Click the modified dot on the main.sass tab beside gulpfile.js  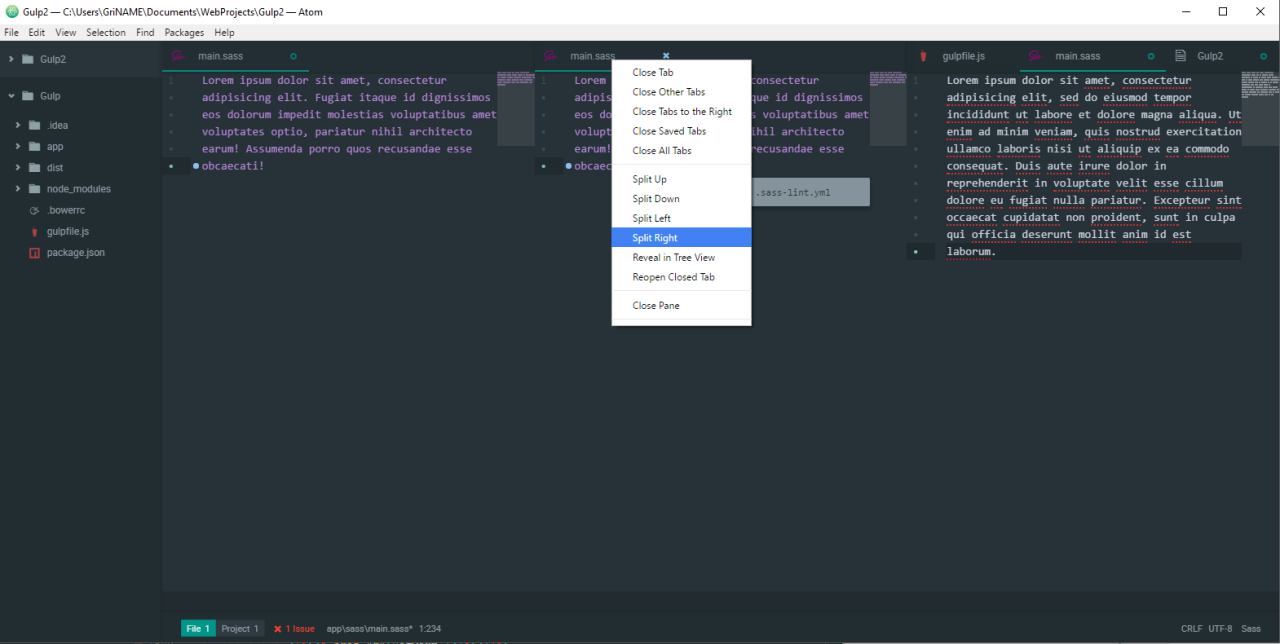1151,56
